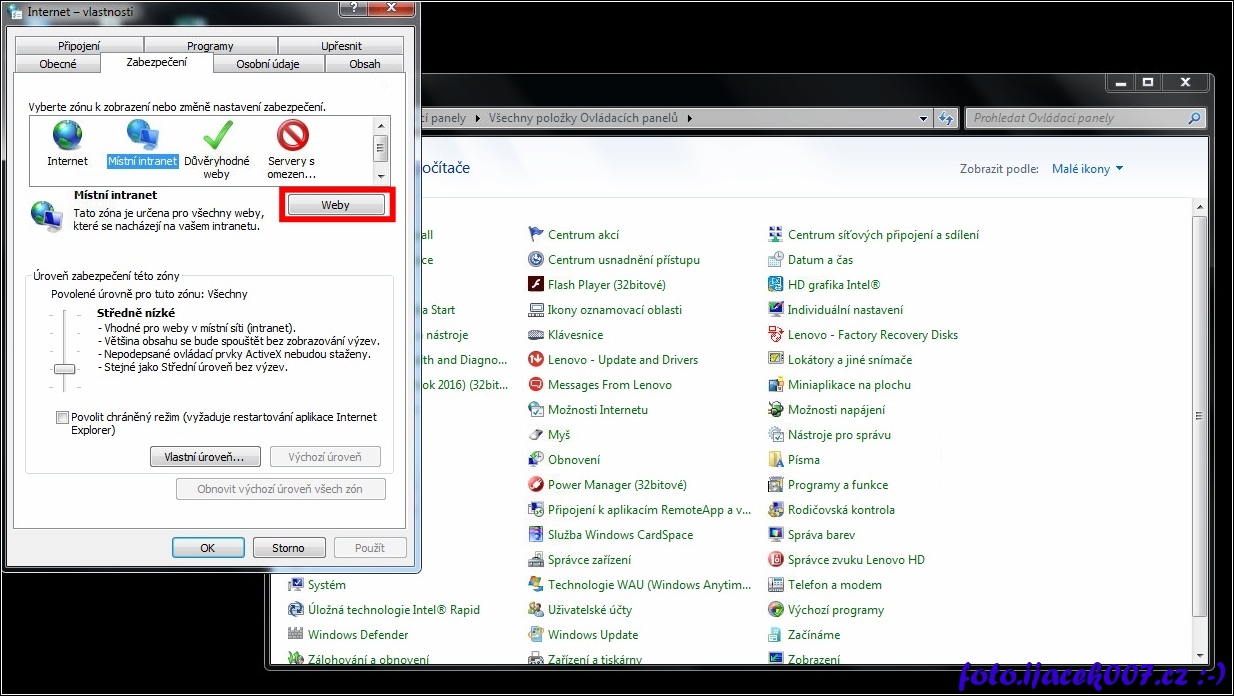1234x696 pixels.
Task: Enable Povolit chráněný režim checkbox
Action: [63, 418]
